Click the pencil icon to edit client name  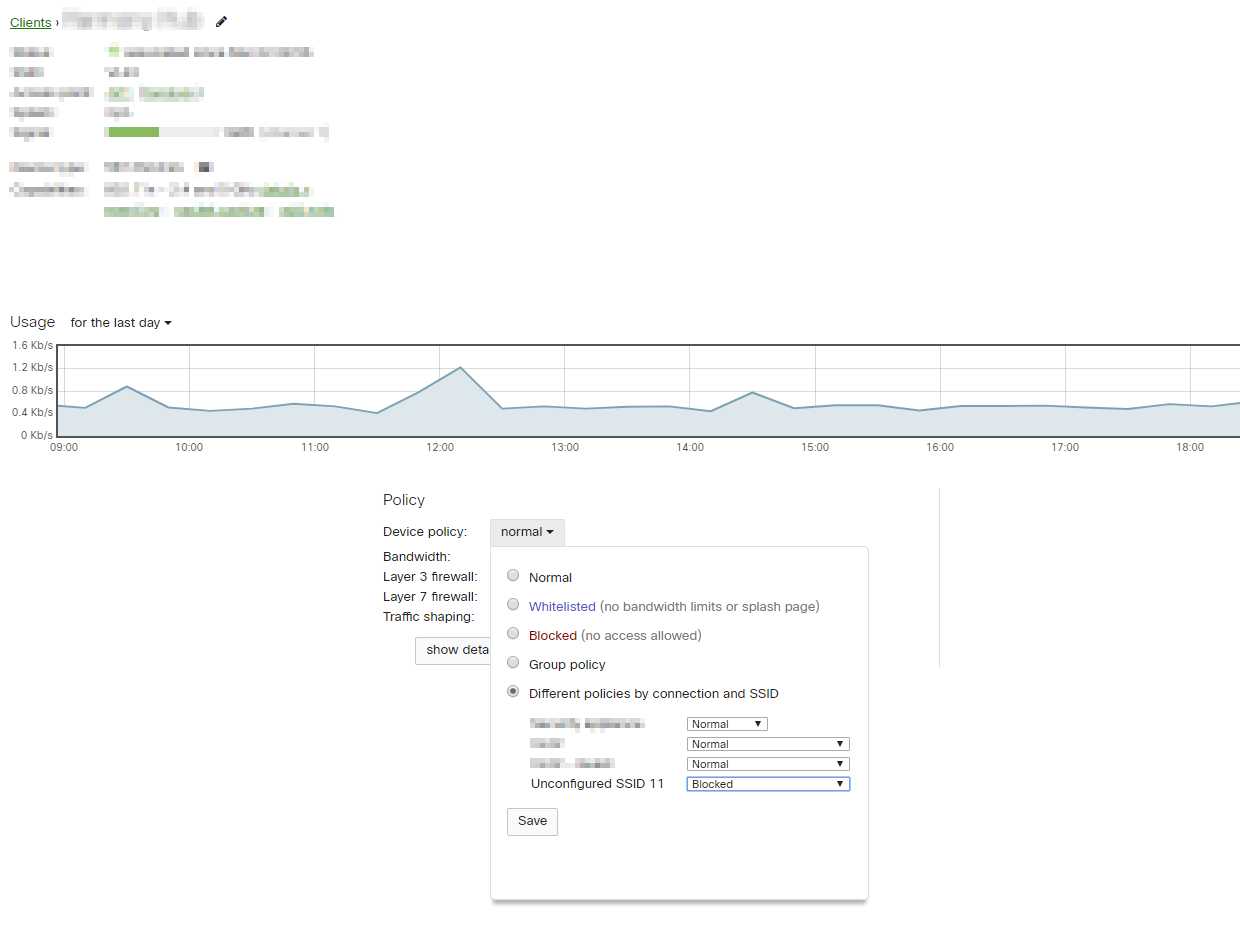[x=221, y=21]
